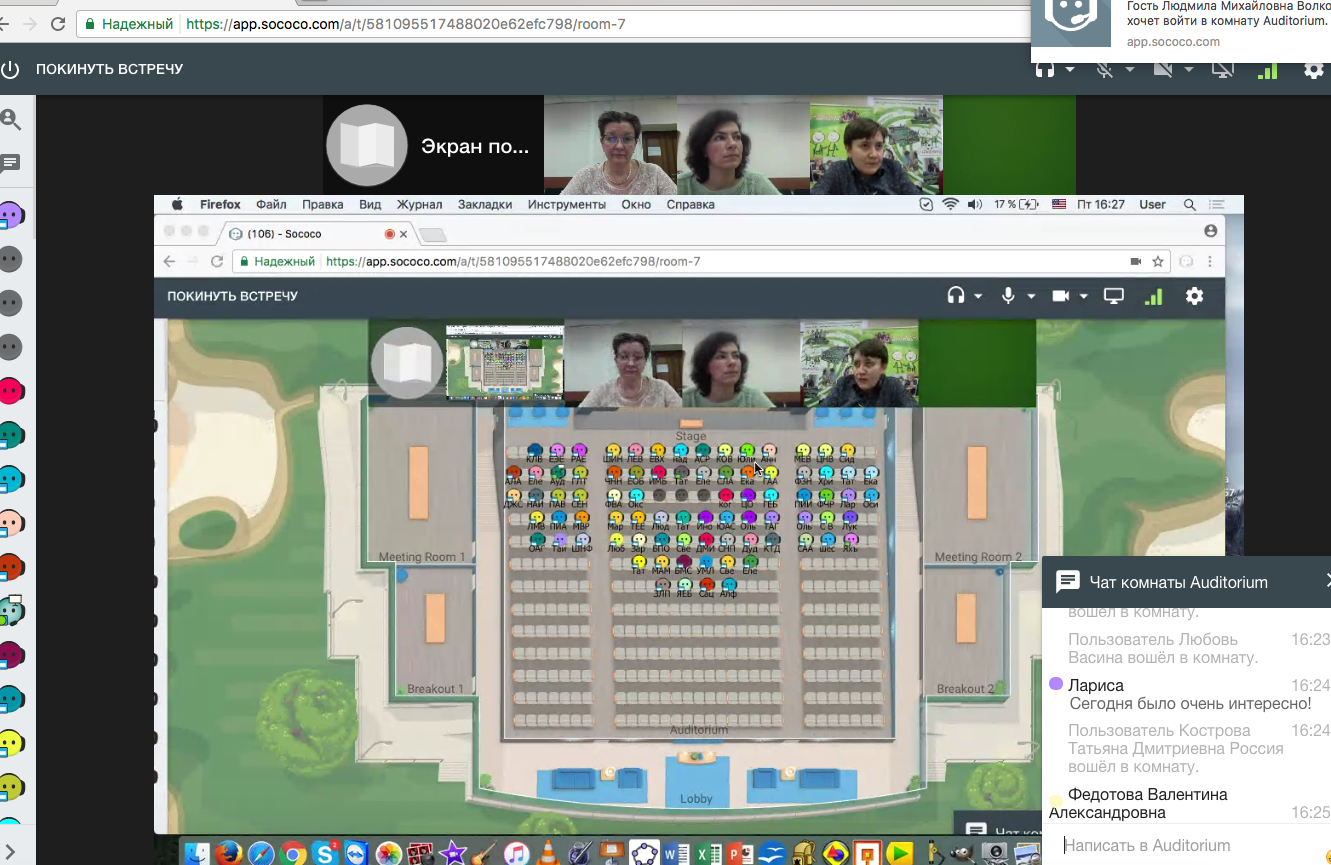Launch VLC cone icon in the dock
The width and height of the screenshot is (1331, 865).
coord(548,853)
